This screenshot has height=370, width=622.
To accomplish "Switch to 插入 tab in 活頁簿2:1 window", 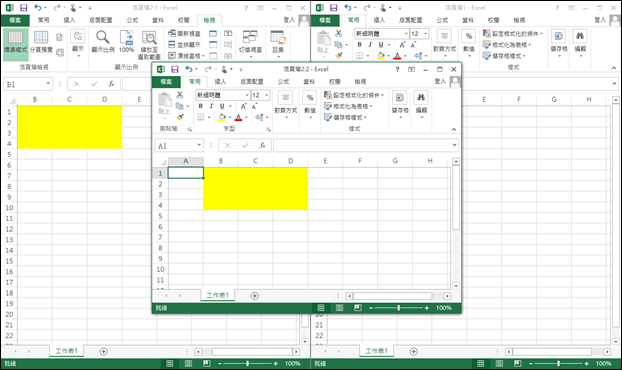I will pyautogui.click(x=69, y=20).
